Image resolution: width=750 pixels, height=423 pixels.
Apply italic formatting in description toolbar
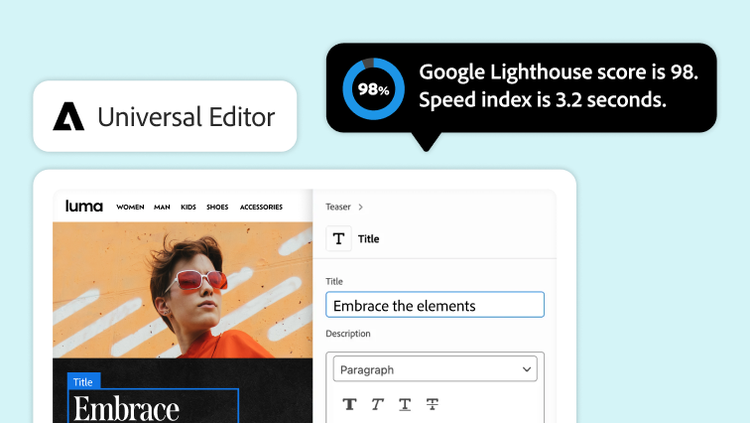[377, 404]
